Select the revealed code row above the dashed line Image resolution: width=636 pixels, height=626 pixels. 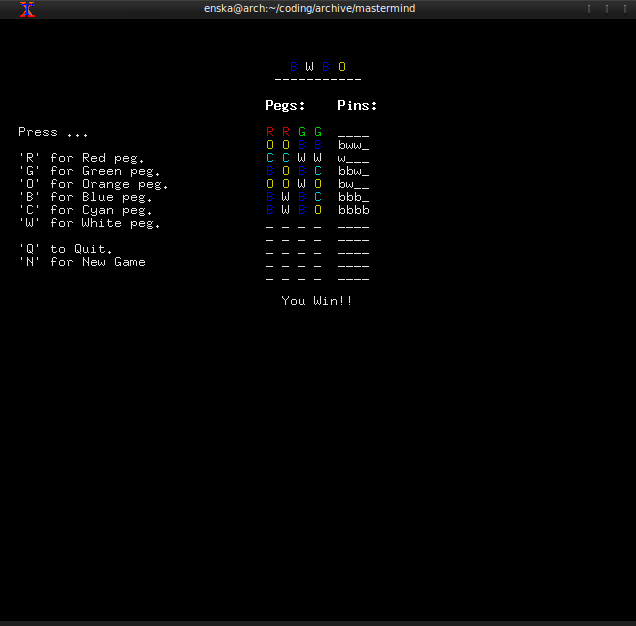click(318, 67)
